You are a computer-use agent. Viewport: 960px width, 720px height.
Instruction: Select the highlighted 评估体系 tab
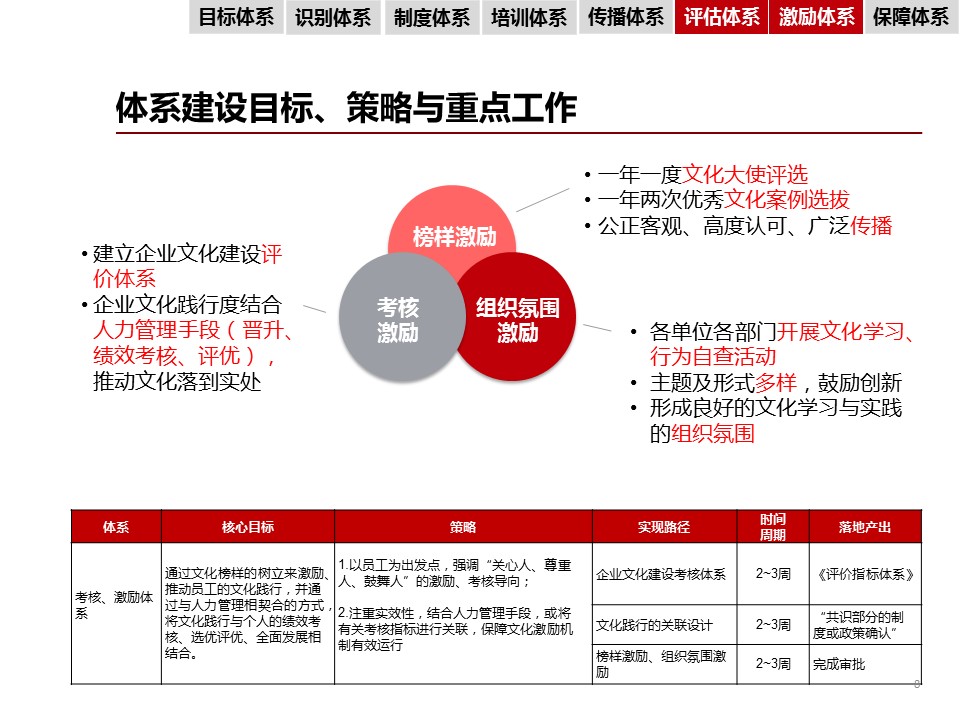coord(721,18)
